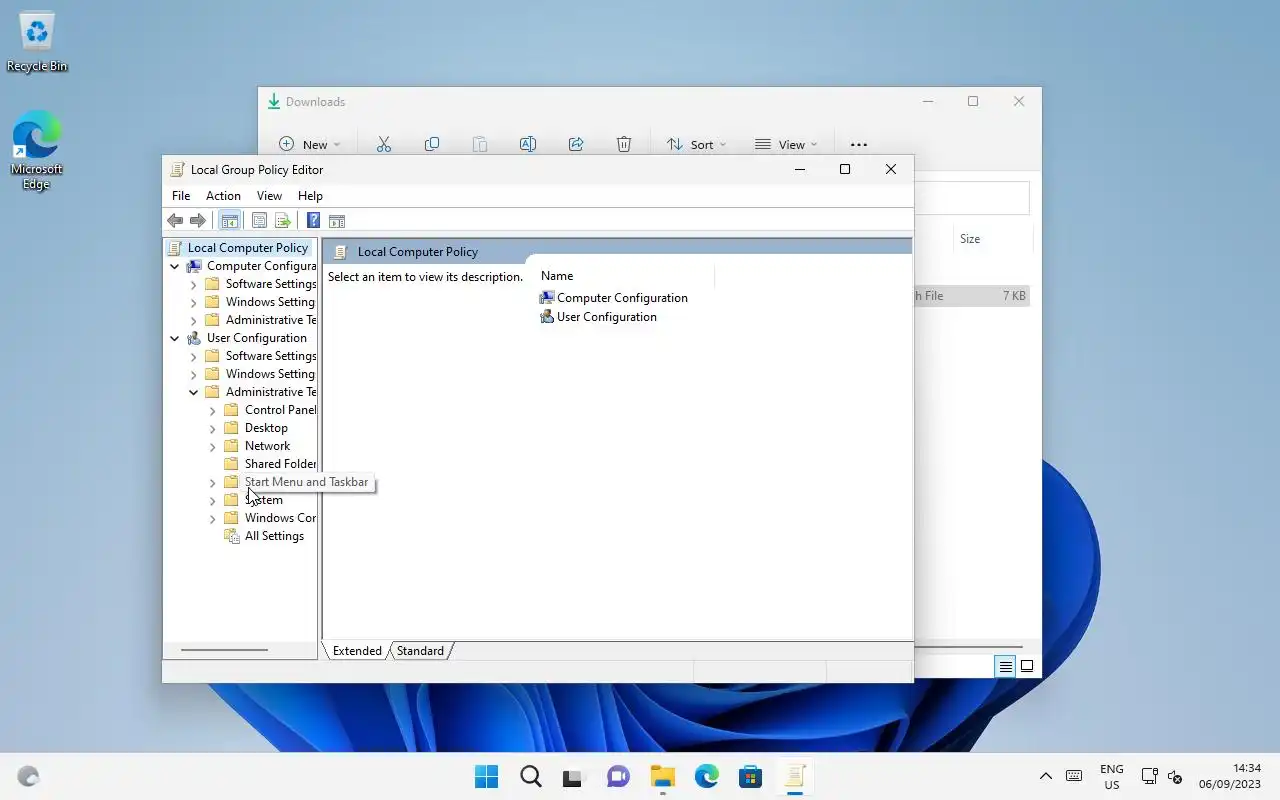Viewport: 1280px width, 800px height.
Task: Open the File menu
Action: tap(181, 196)
